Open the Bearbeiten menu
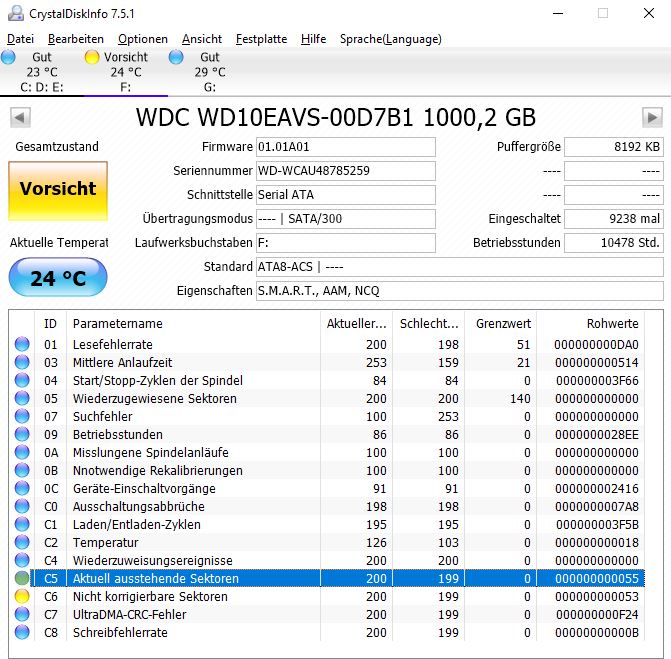Image resolution: width=671 pixels, height=659 pixels. point(76,39)
